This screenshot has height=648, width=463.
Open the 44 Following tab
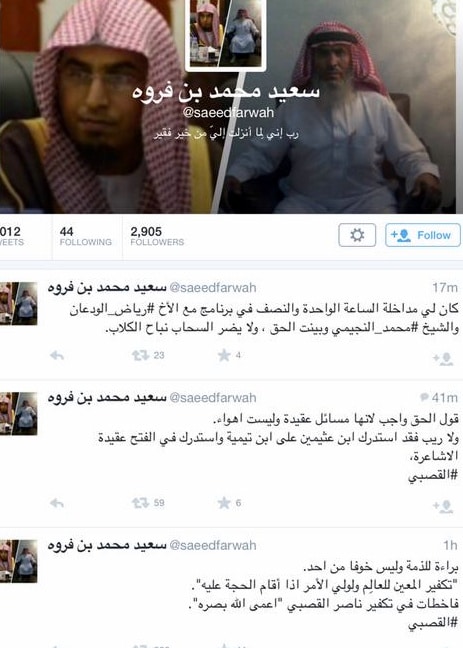[86, 236]
